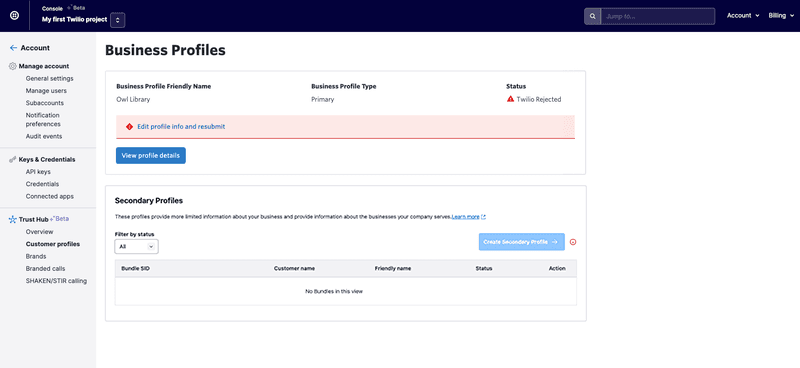
Task: Click the Action column header
Action: coord(557,268)
